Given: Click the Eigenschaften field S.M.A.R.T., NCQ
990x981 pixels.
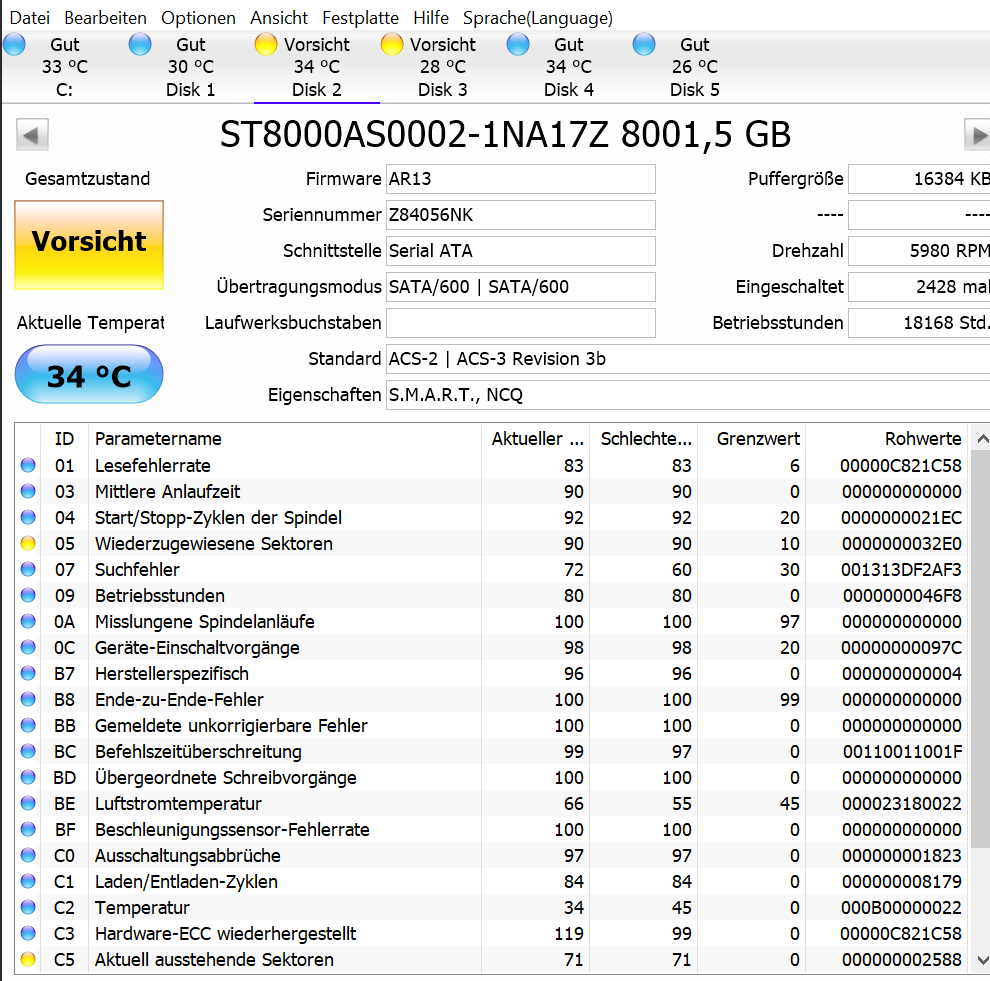Looking at the screenshot, I should [x=688, y=395].
